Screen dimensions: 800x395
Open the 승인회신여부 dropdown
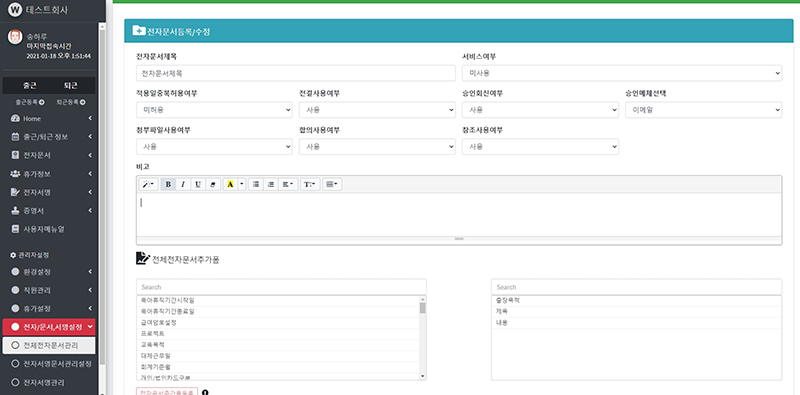click(x=540, y=110)
